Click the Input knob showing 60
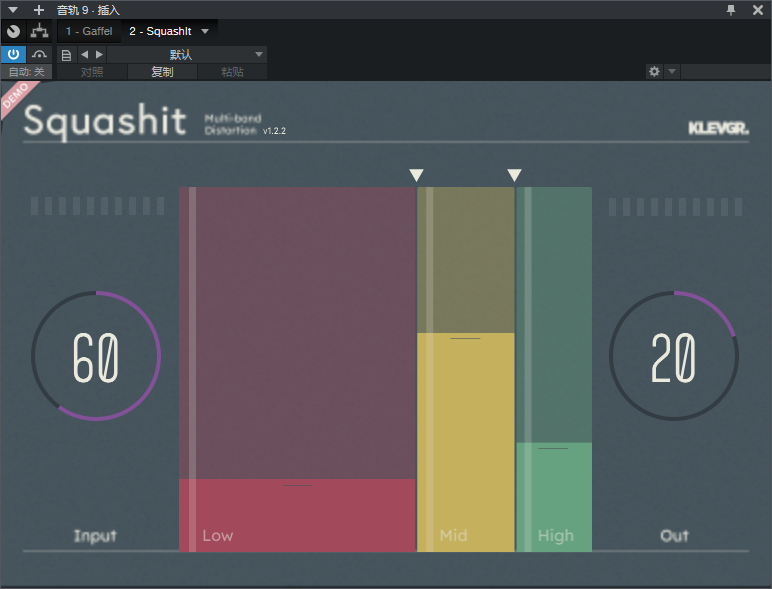 click(96, 356)
